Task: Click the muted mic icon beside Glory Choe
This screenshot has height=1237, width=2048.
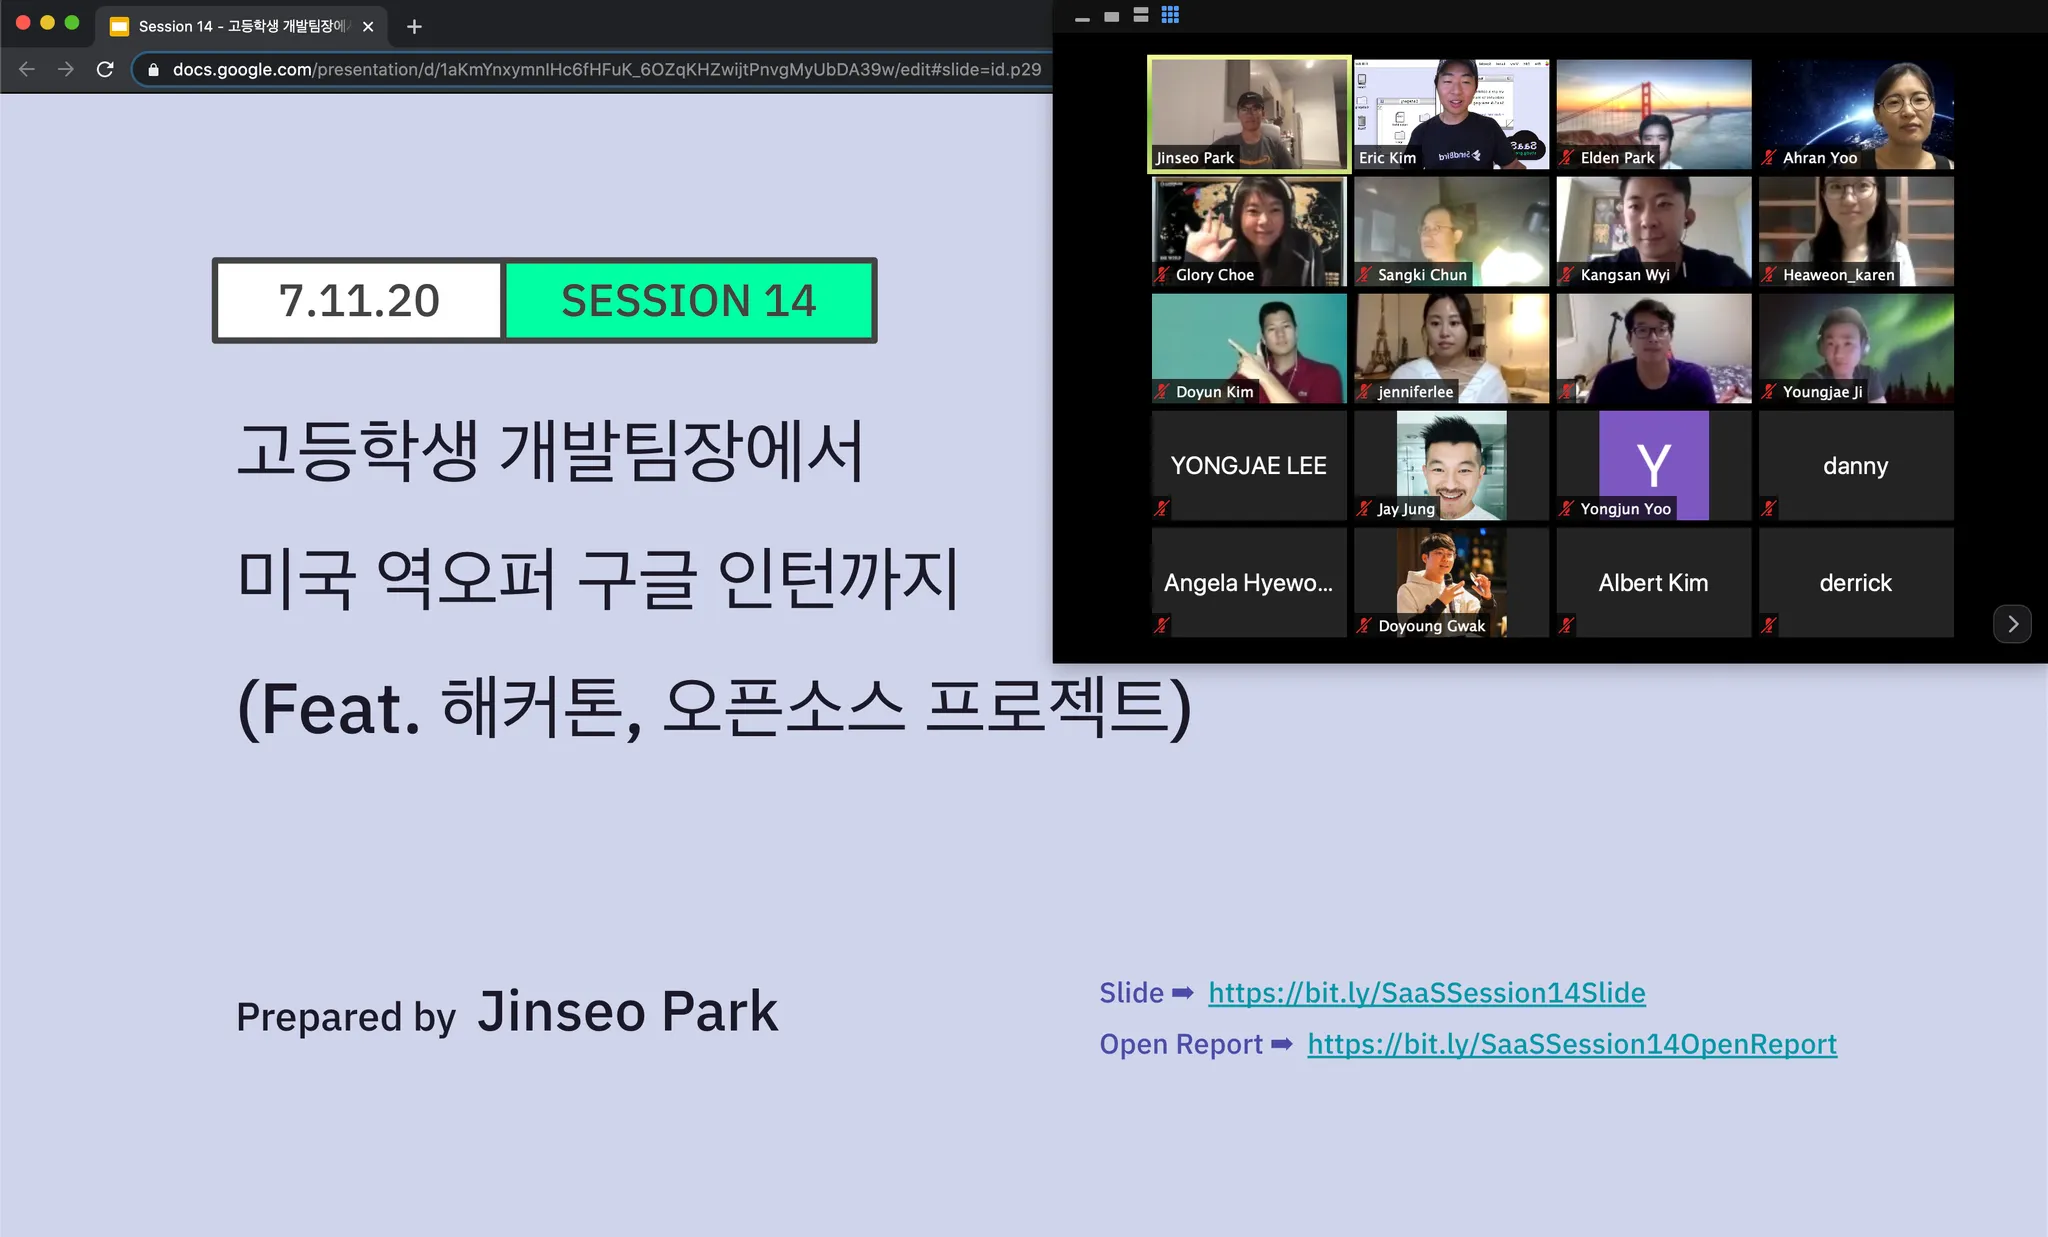Action: (x=1162, y=275)
